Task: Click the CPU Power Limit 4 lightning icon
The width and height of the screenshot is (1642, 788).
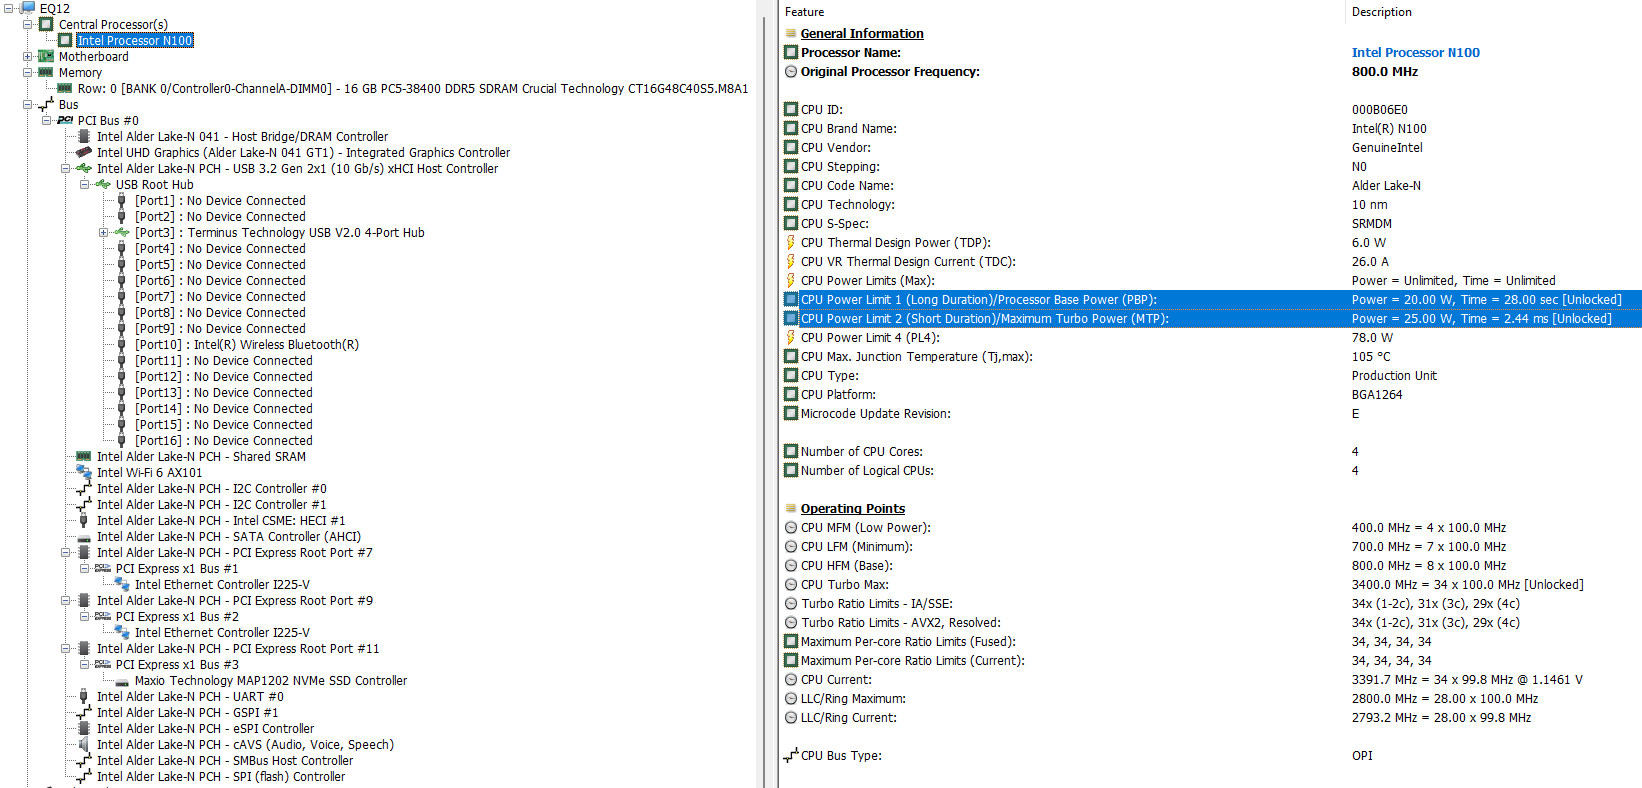Action: tap(790, 337)
